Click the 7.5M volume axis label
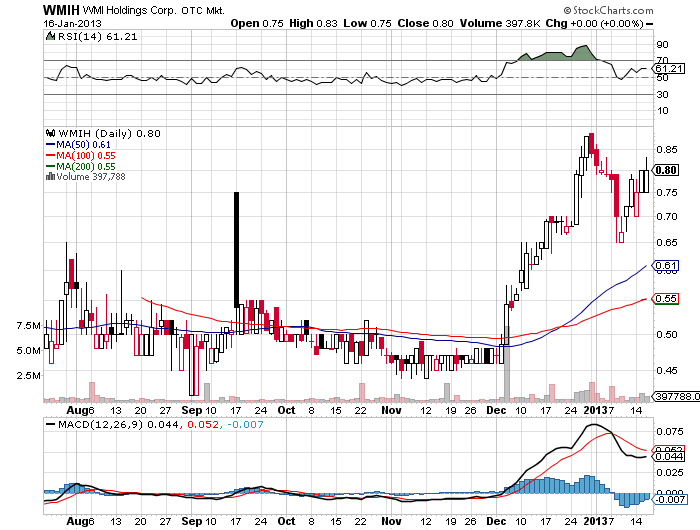This screenshot has height=530, width=700. click(x=29, y=326)
